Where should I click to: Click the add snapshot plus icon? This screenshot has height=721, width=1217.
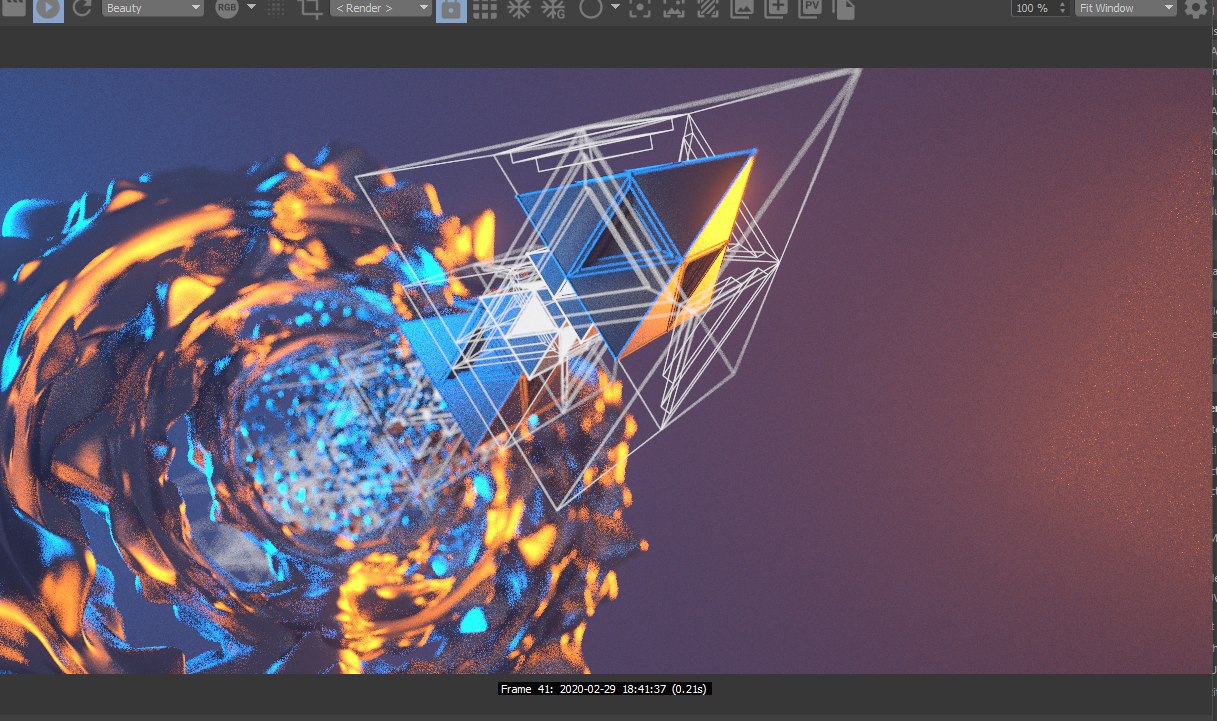coord(776,9)
